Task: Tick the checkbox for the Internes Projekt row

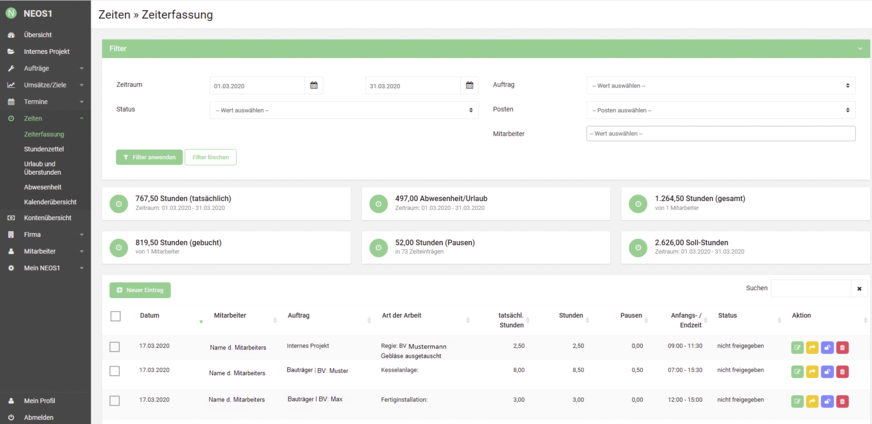Action: click(x=115, y=347)
